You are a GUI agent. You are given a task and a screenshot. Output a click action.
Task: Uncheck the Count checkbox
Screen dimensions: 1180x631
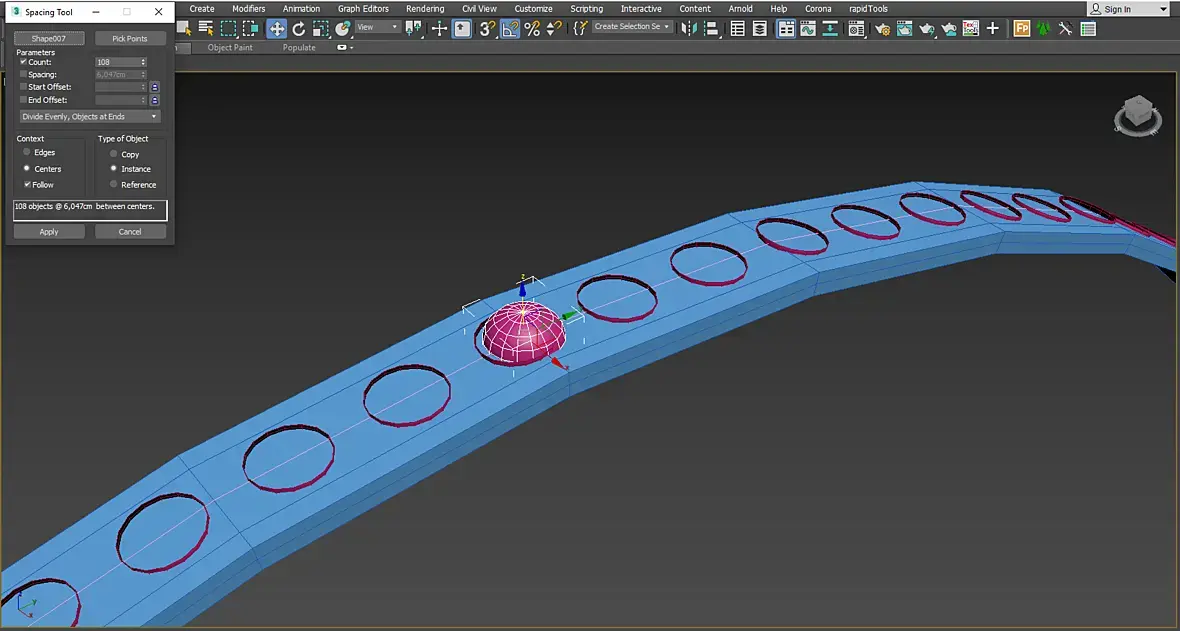[x=24, y=62]
